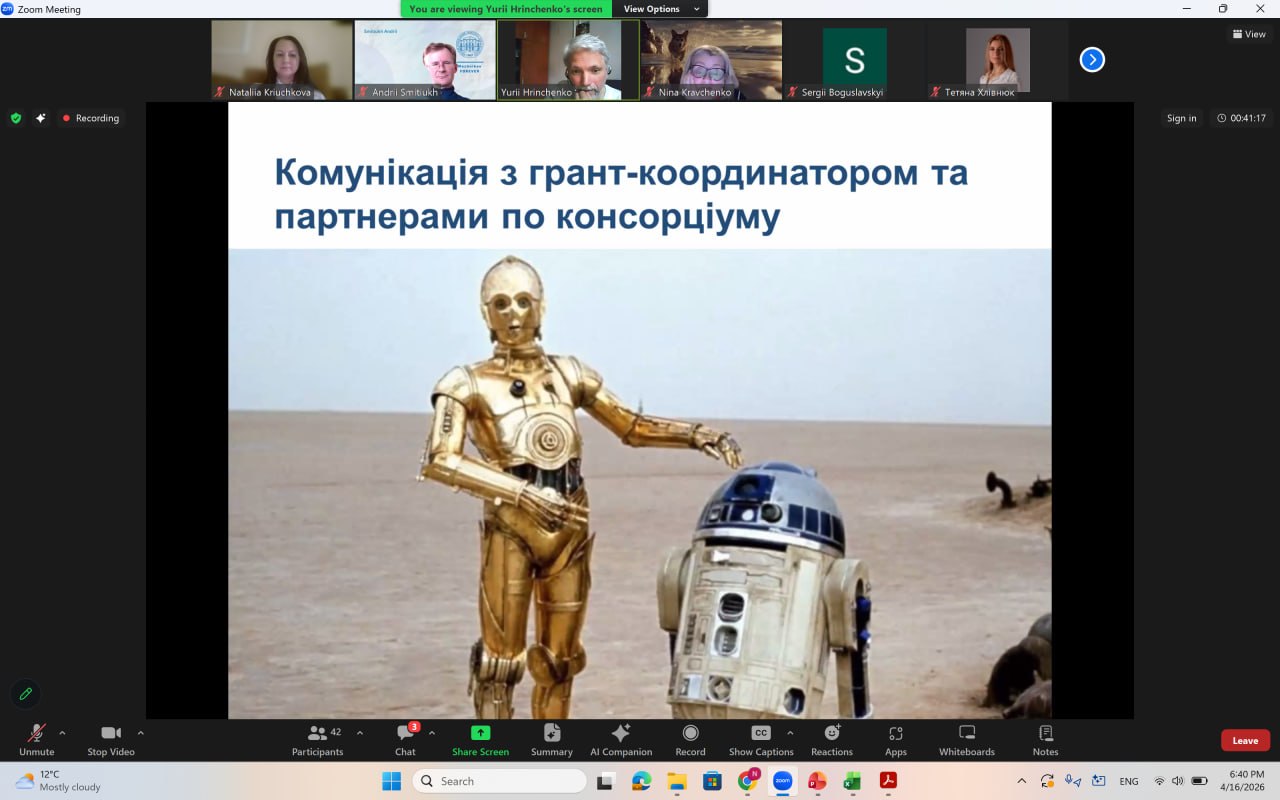Image resolution: width=1280 pixels, height=800 pixels.
Task: Open the Reactions picker
Action: coord(831,739)
